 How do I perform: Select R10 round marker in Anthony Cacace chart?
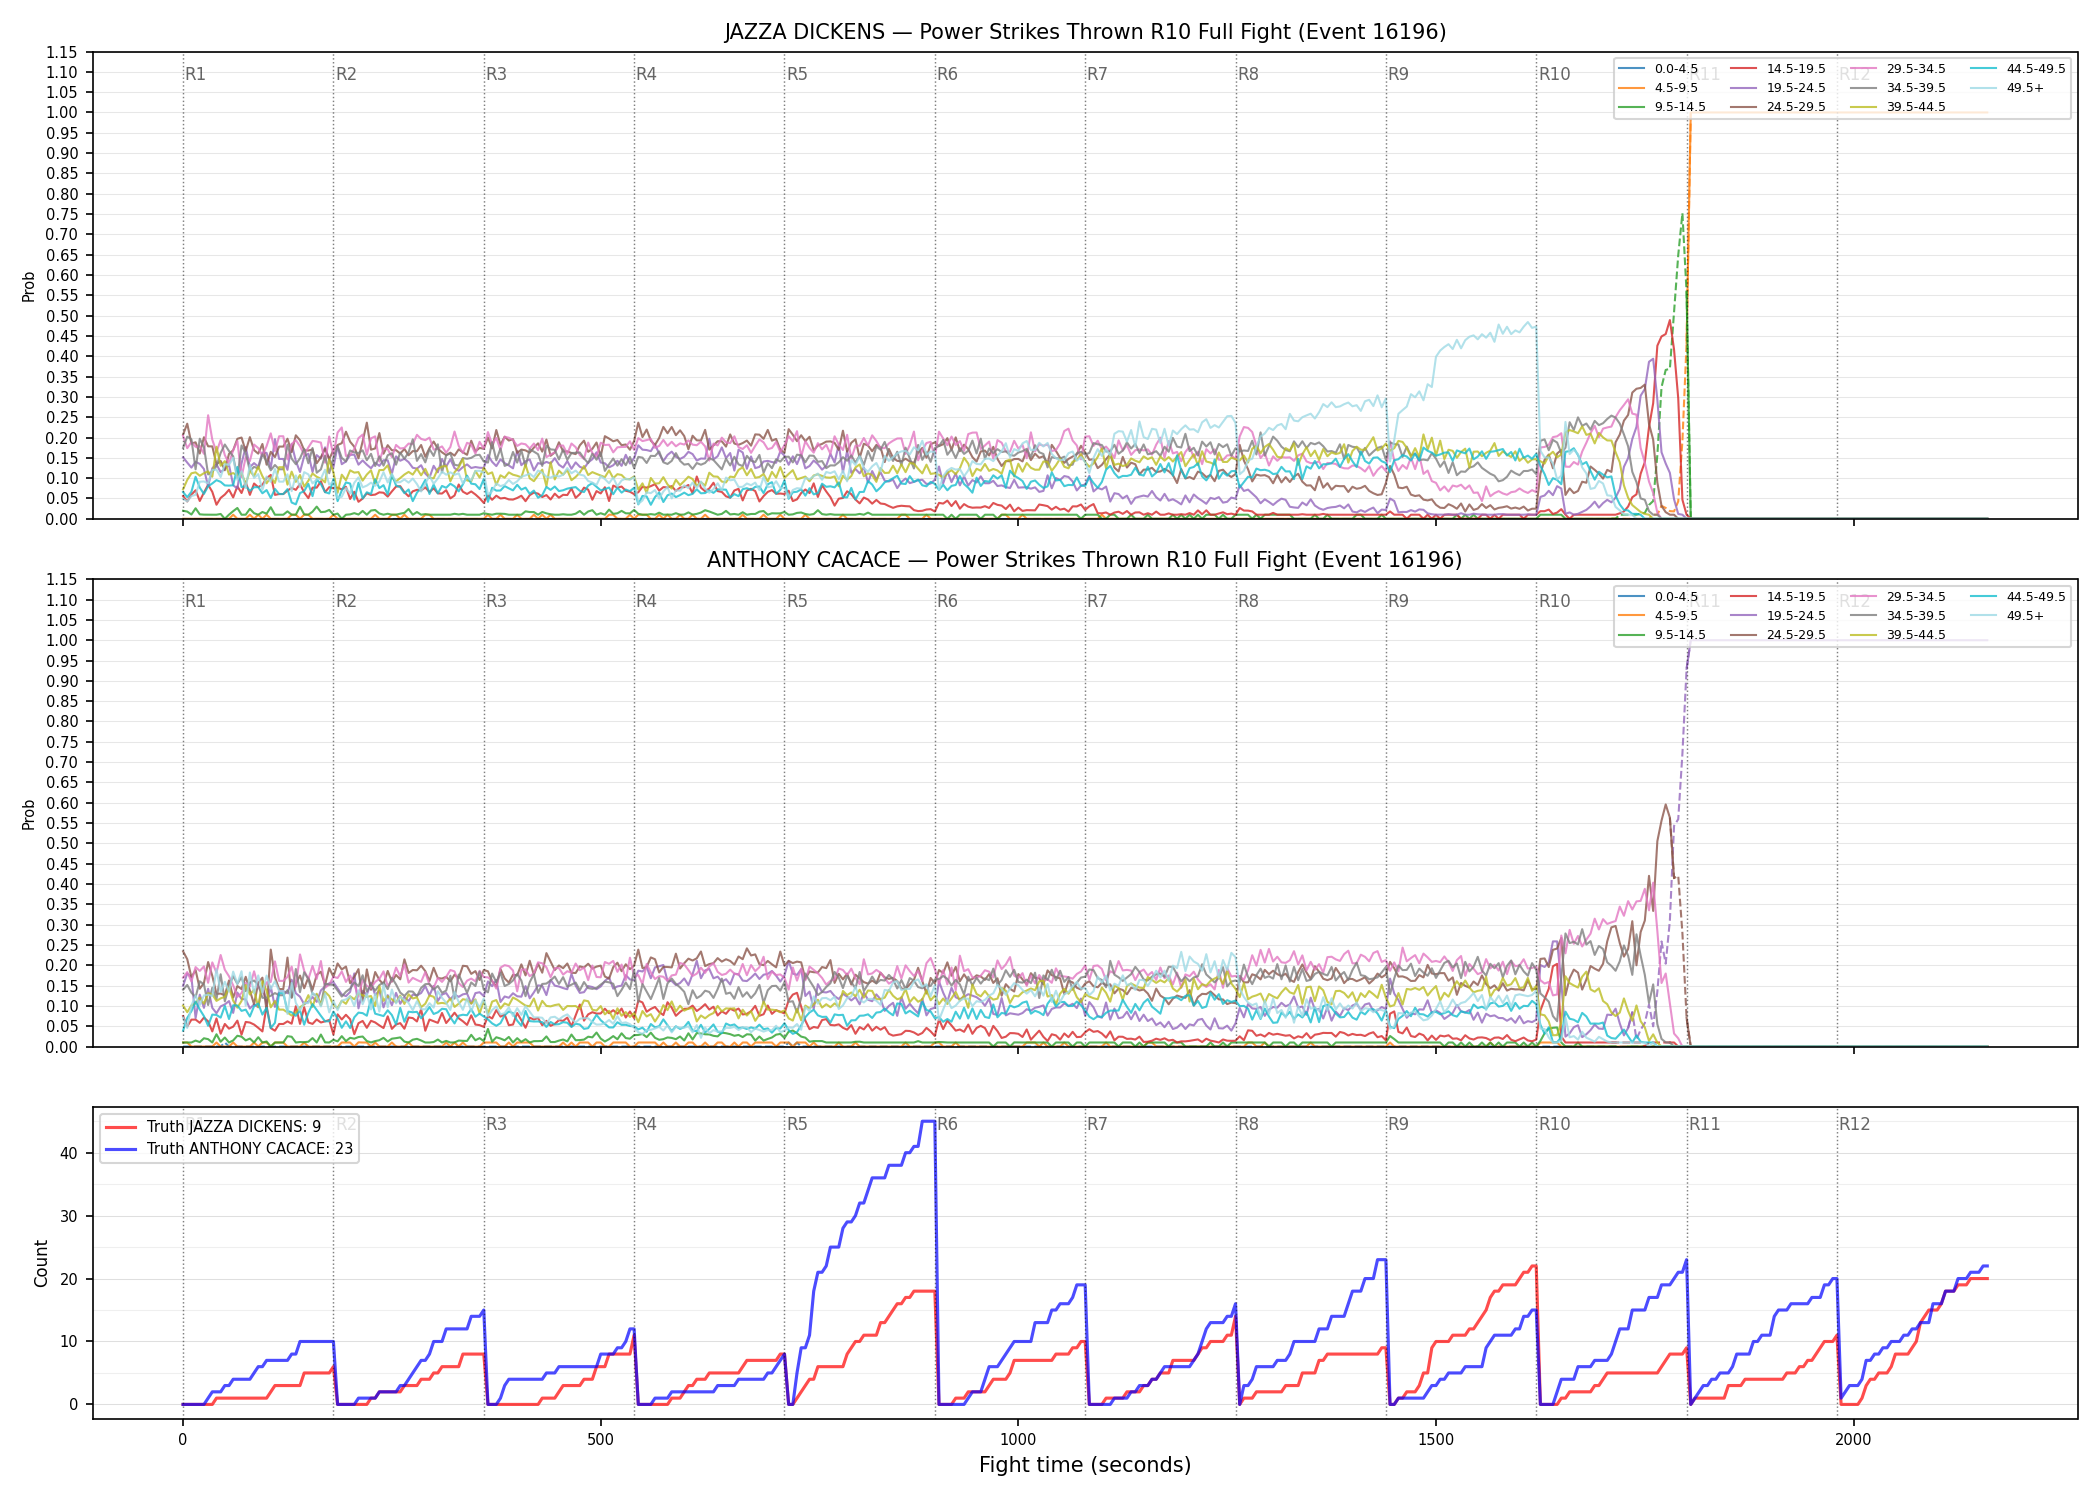pos(1554,601)
